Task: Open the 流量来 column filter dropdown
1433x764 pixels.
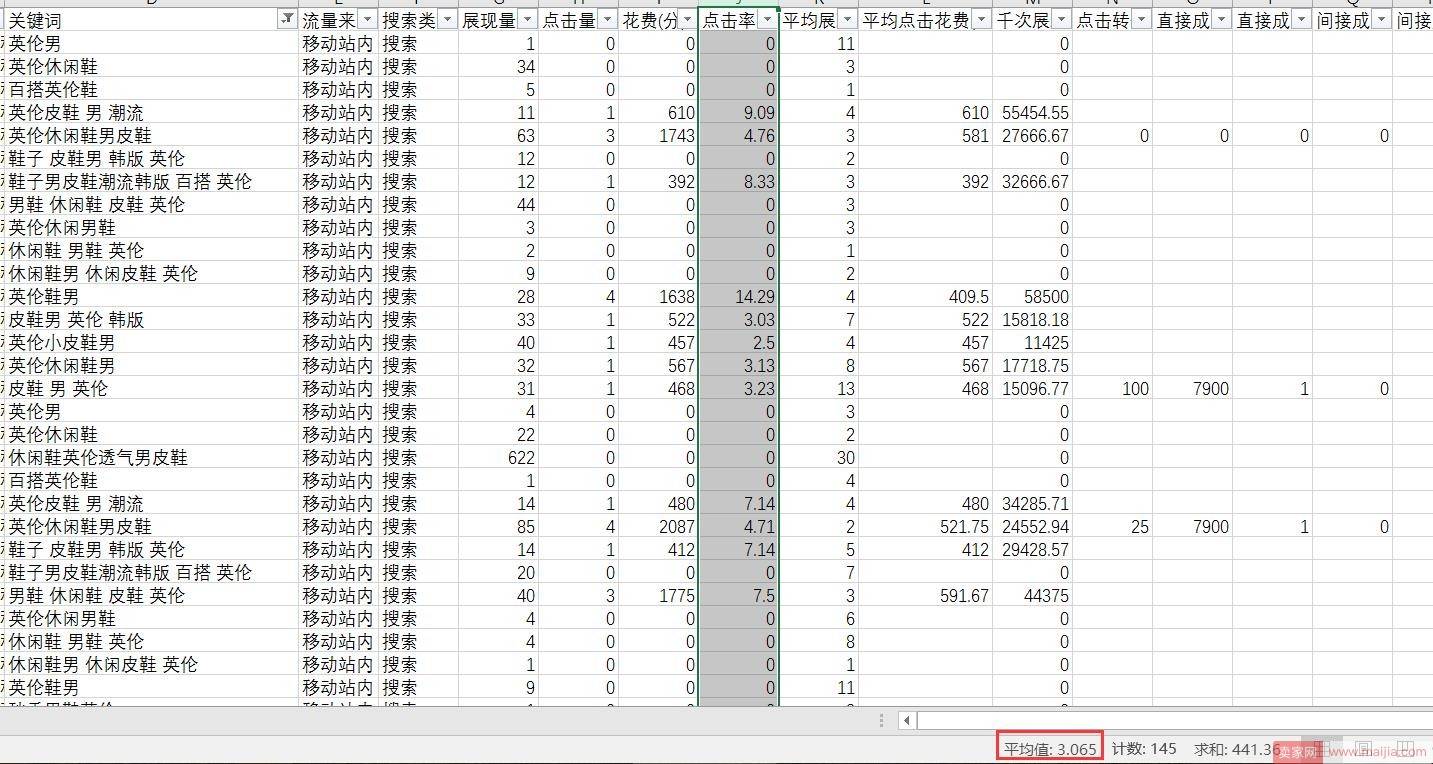Action: 367,20
